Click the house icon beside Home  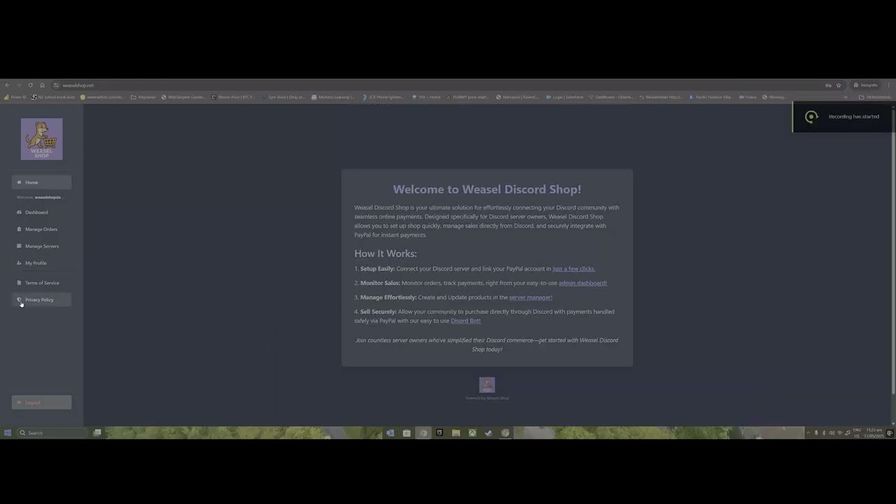click(x=19, y=182)
